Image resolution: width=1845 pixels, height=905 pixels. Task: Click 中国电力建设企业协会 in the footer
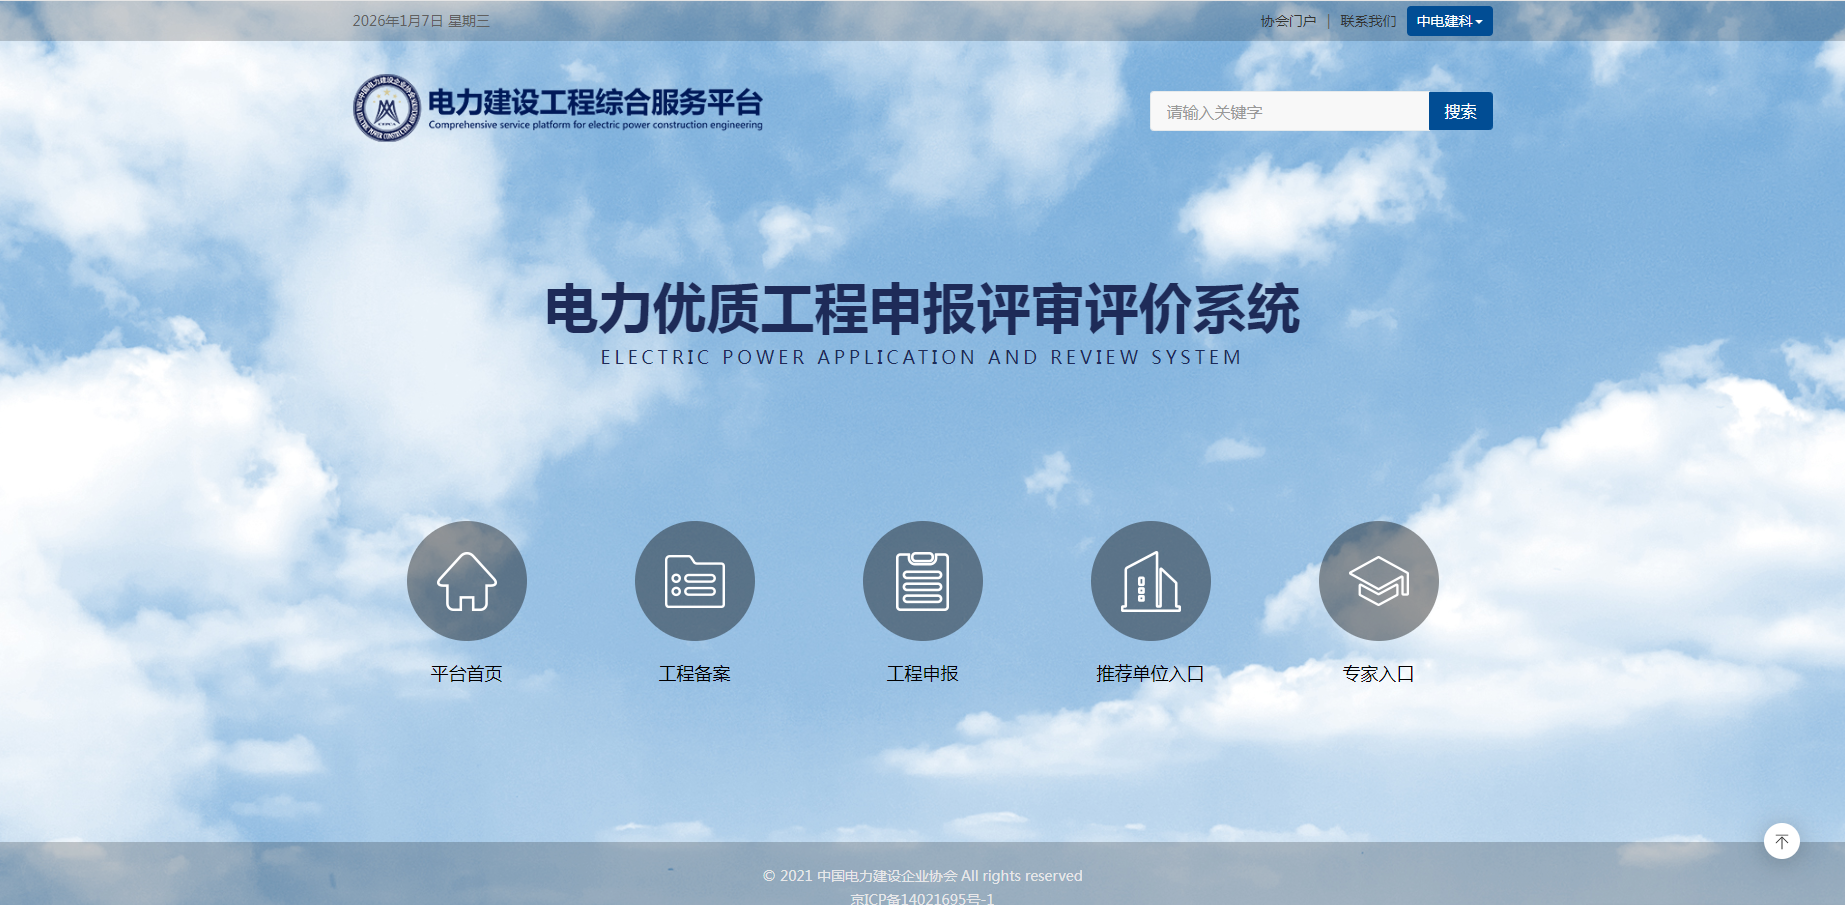[886, 876]
